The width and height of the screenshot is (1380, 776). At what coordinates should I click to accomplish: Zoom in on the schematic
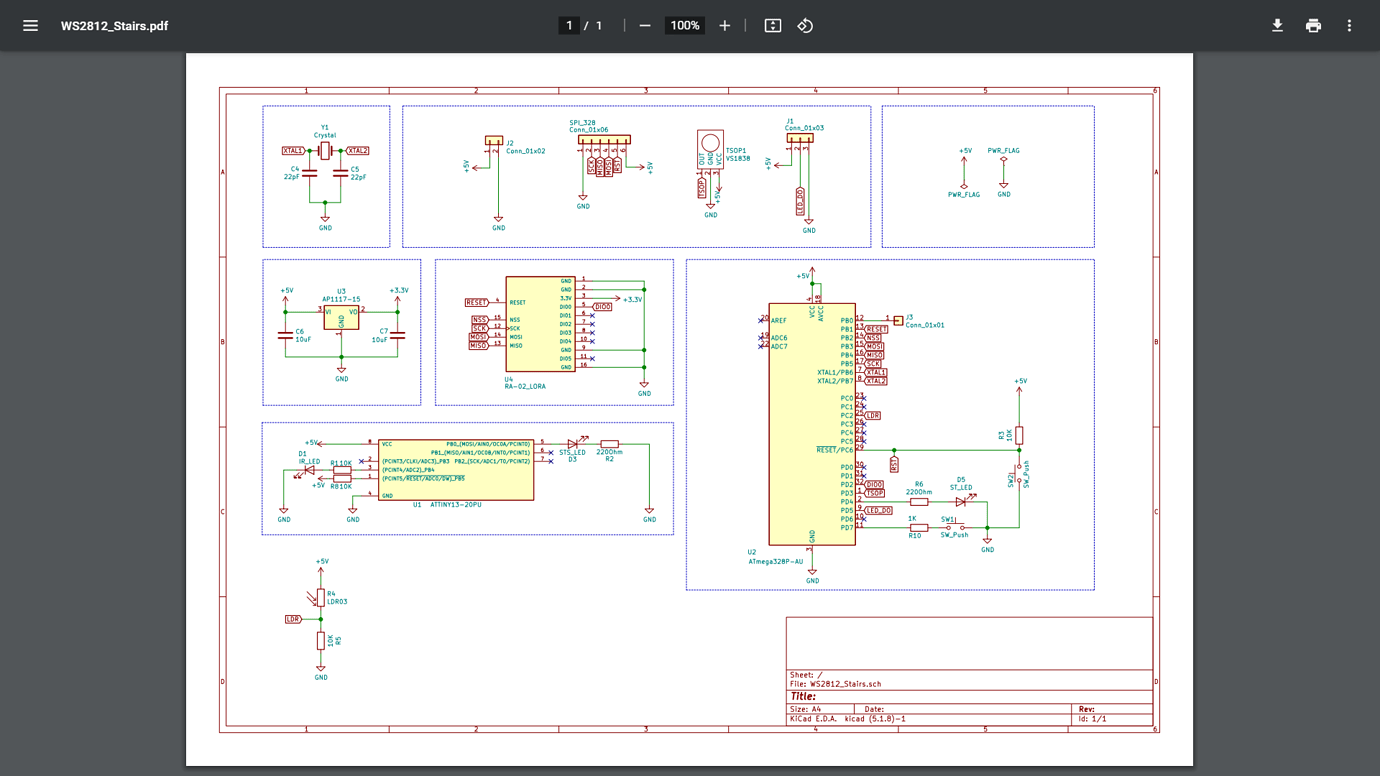coord(724,25)
